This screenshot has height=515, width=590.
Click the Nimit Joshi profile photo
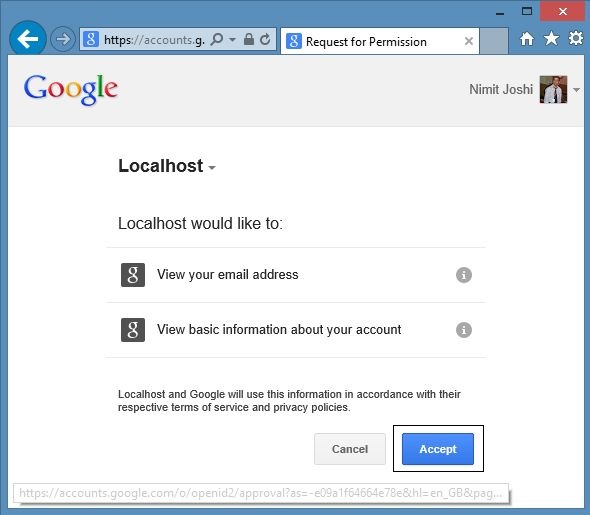click(553, 90)
